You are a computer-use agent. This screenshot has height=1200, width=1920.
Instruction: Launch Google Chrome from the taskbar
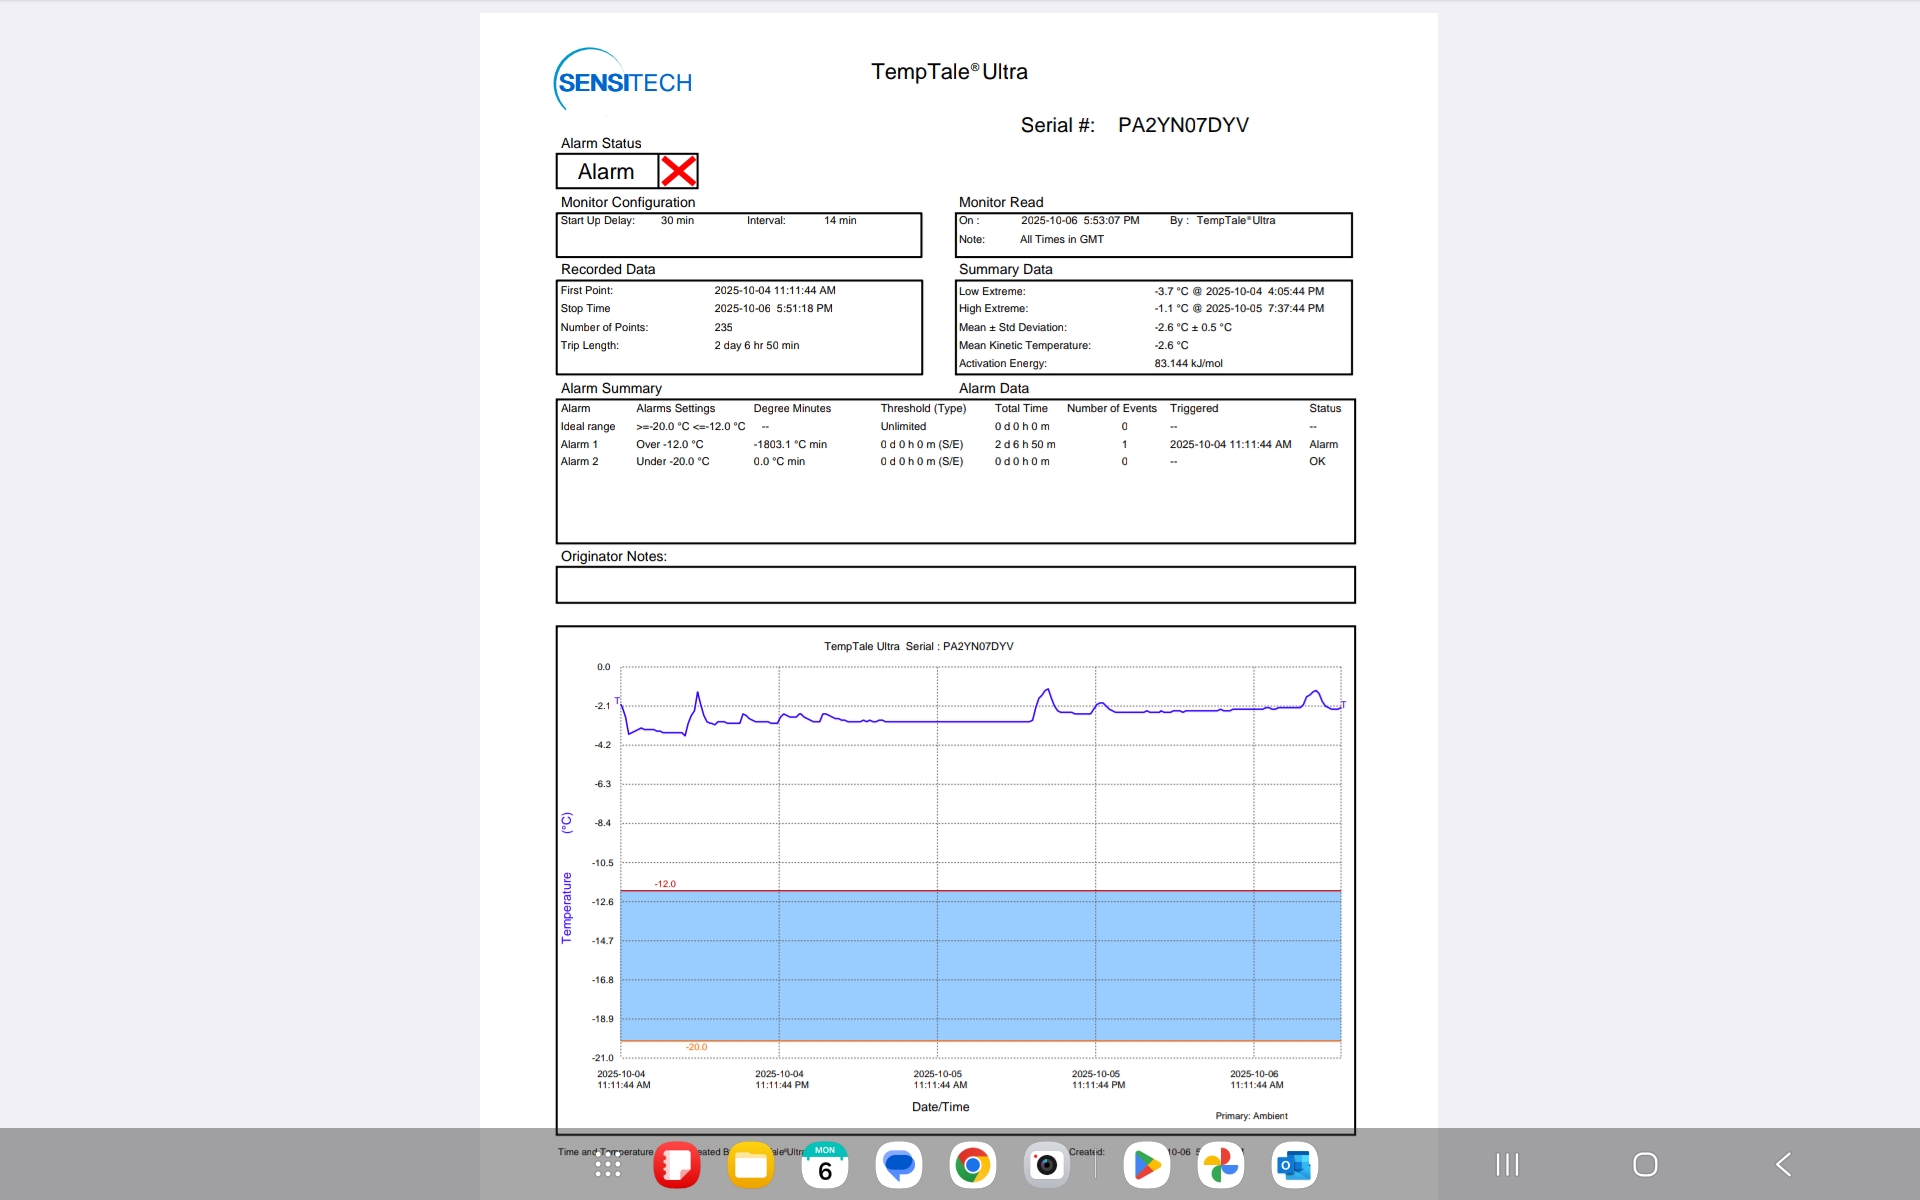pos(973,1165)
